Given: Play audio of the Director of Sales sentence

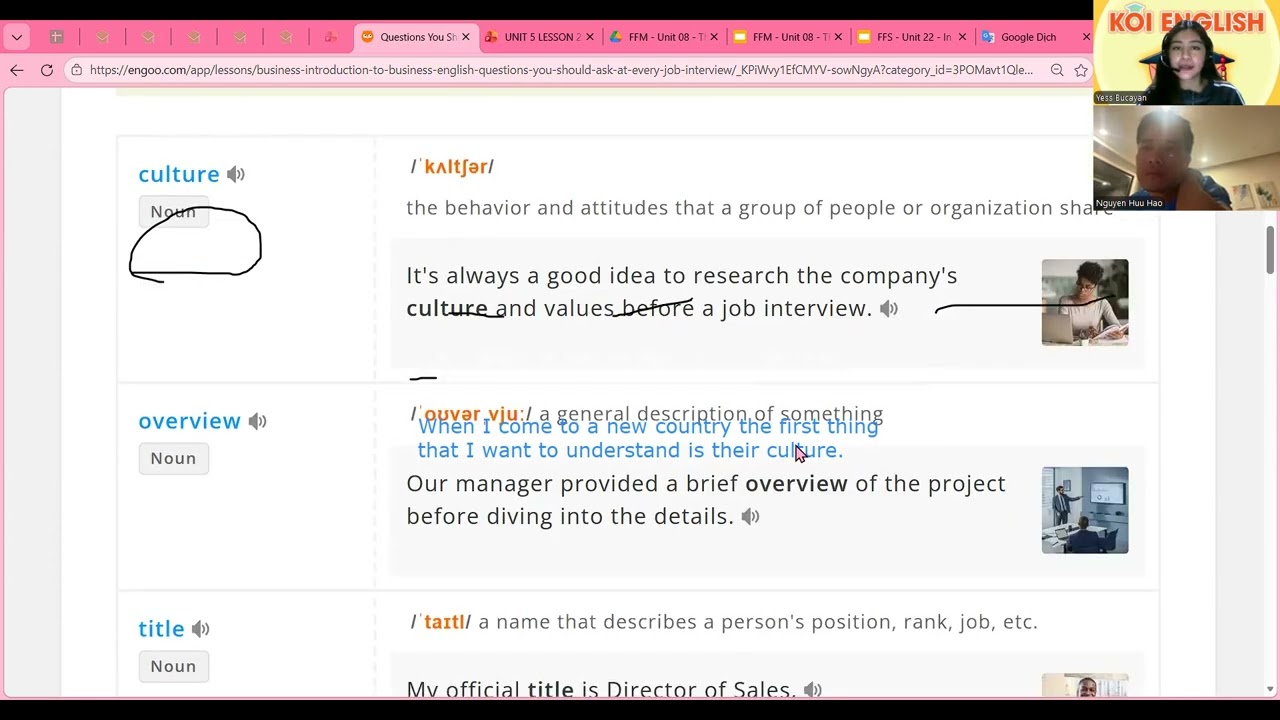Looking at the screenshot, I should click(x=813, y=689).
